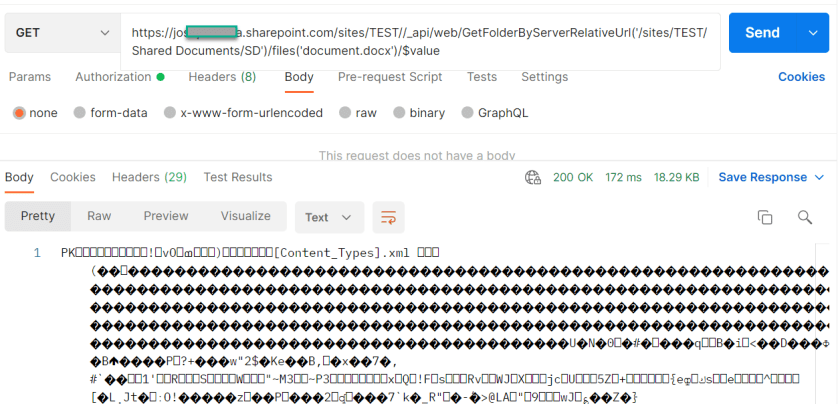This screenshot has height=404, width=838.
Task: Click in the request URL field
Action: pos(420,41)
